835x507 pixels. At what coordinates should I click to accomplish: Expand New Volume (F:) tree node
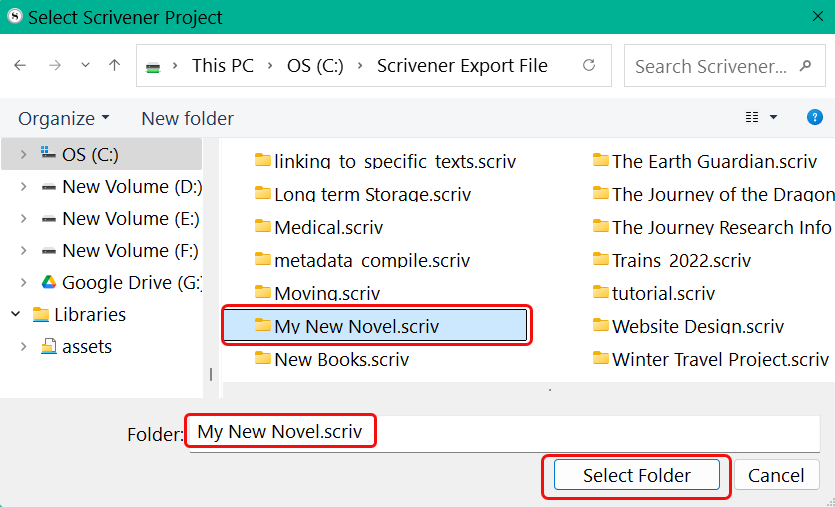click(x=23, y=251)
